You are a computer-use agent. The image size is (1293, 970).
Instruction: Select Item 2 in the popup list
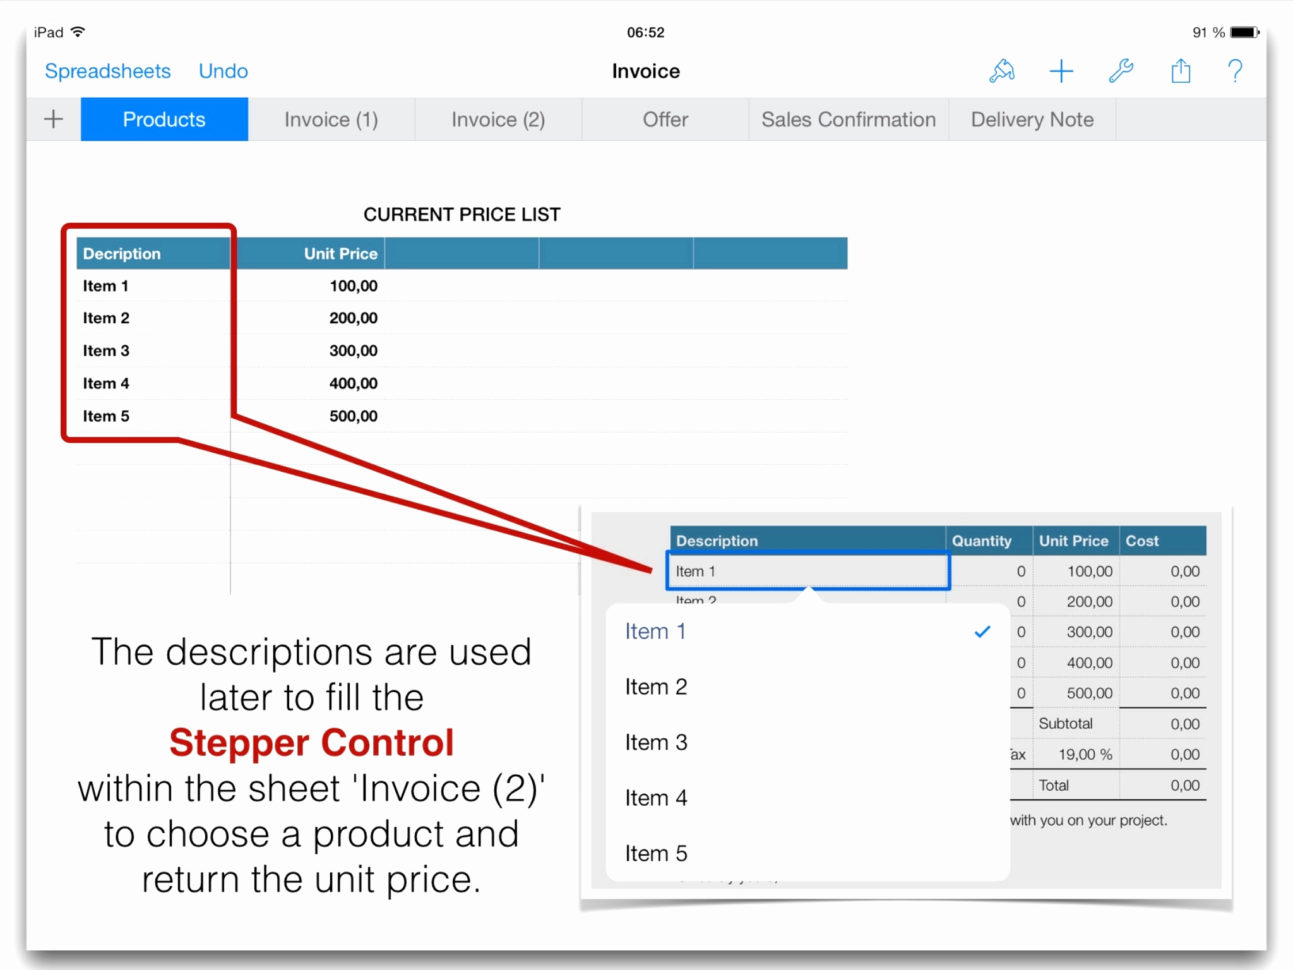(x=655, y=687)
